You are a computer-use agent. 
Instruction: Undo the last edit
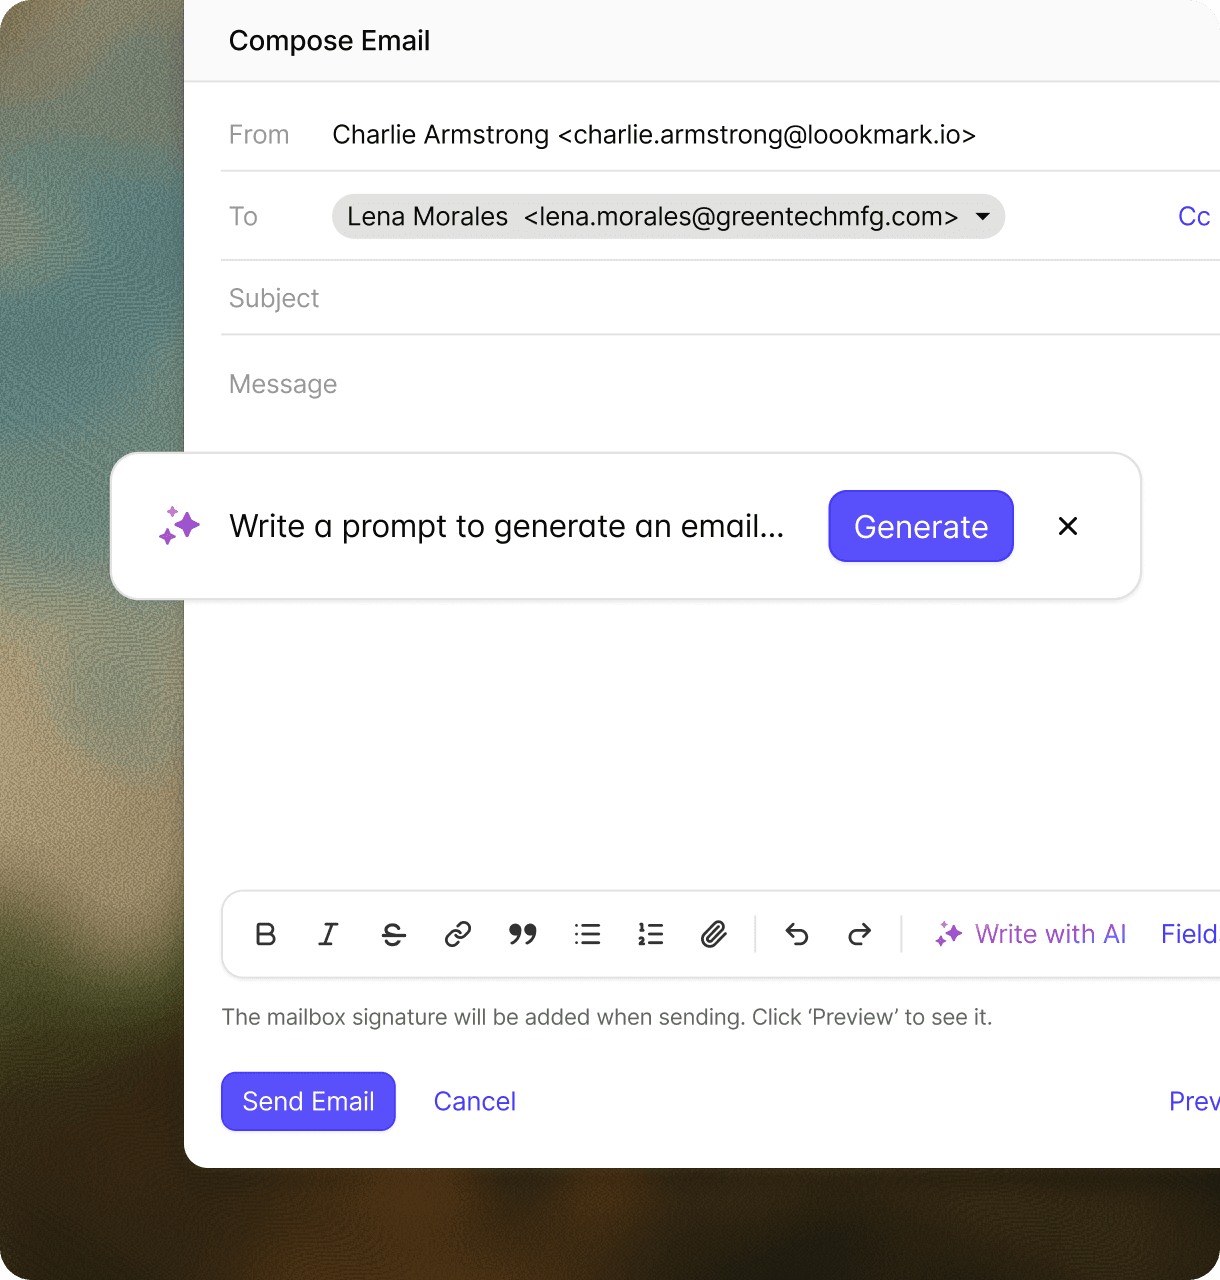point(797,934)
